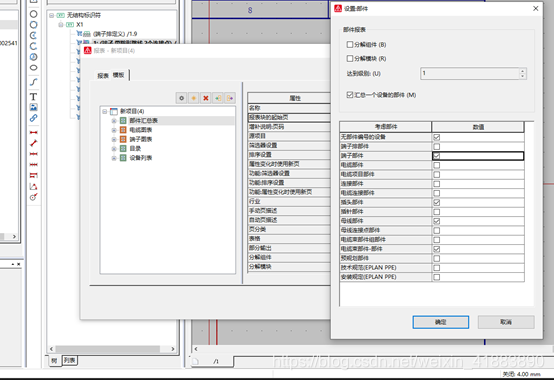Expand the 部件汇总表 tree node
Viewport: 554px width, 380px height.
click(x=114, y=121)
